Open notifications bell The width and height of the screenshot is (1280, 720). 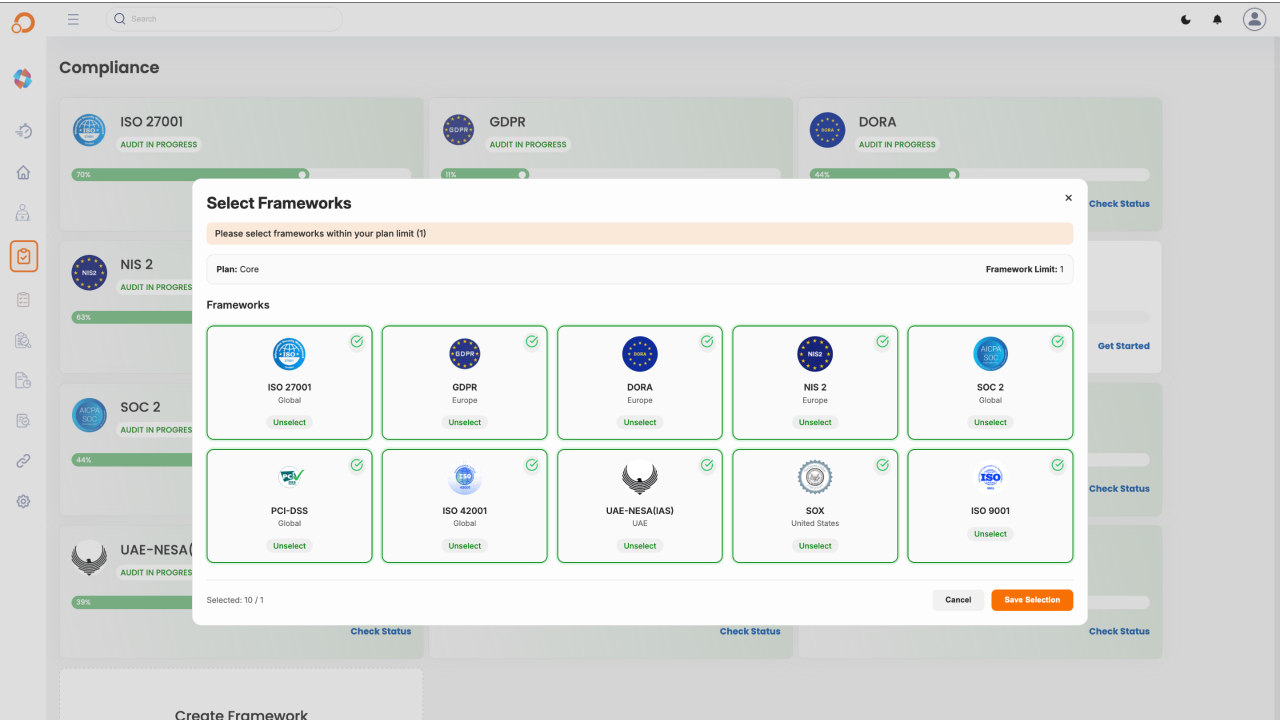click(x=1217, y=19)
